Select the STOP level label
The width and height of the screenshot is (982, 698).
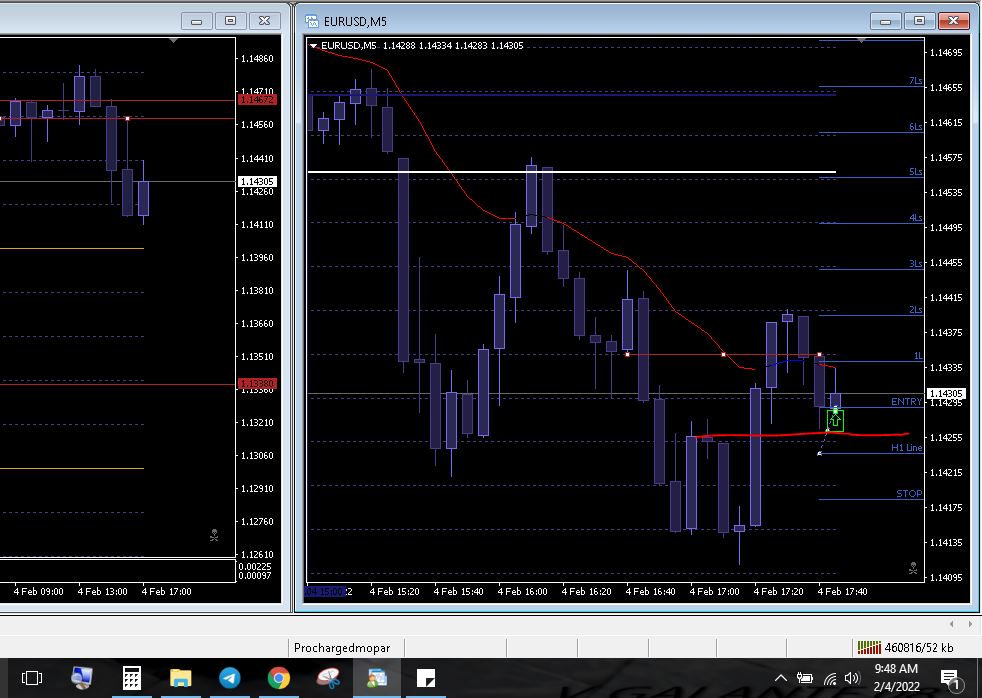(x=909, y=494)
